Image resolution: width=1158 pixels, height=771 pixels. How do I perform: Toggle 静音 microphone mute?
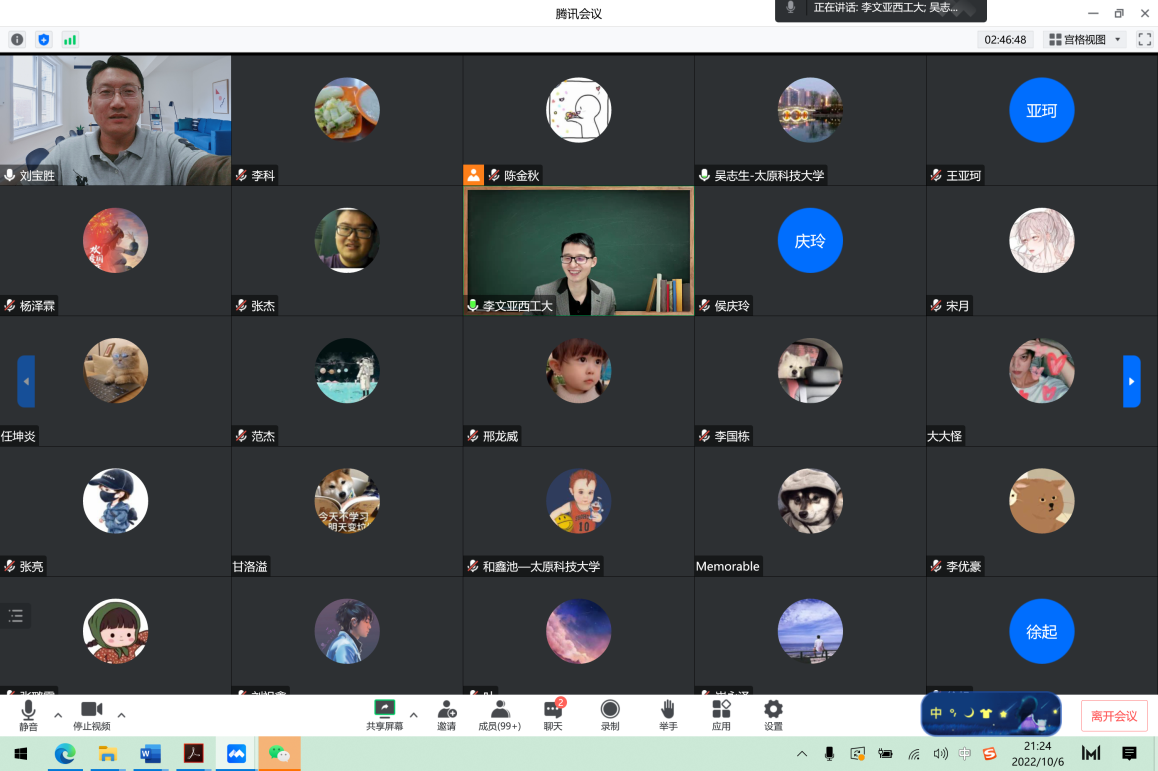tap(28, 714)
